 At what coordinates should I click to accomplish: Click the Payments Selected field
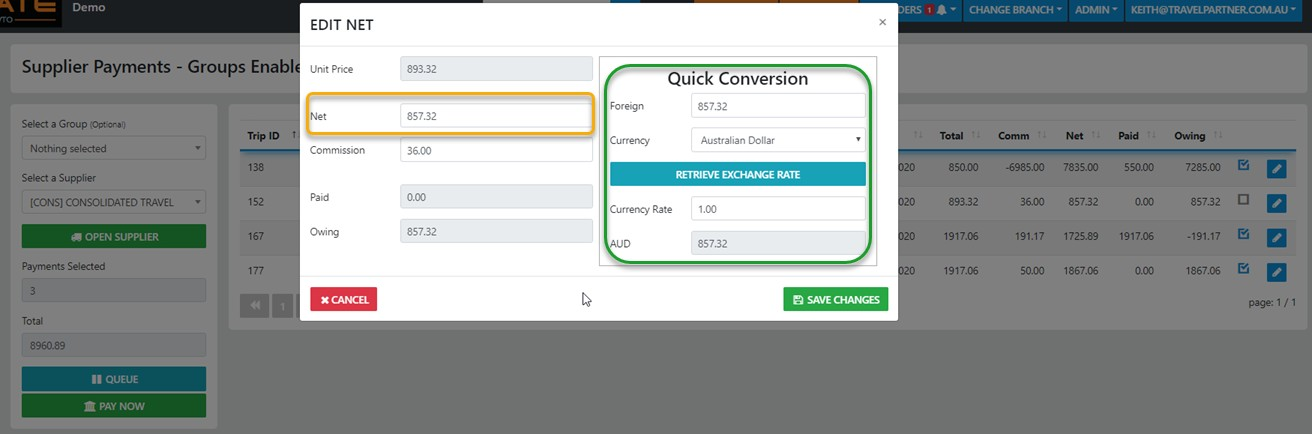tap(114, 290)
